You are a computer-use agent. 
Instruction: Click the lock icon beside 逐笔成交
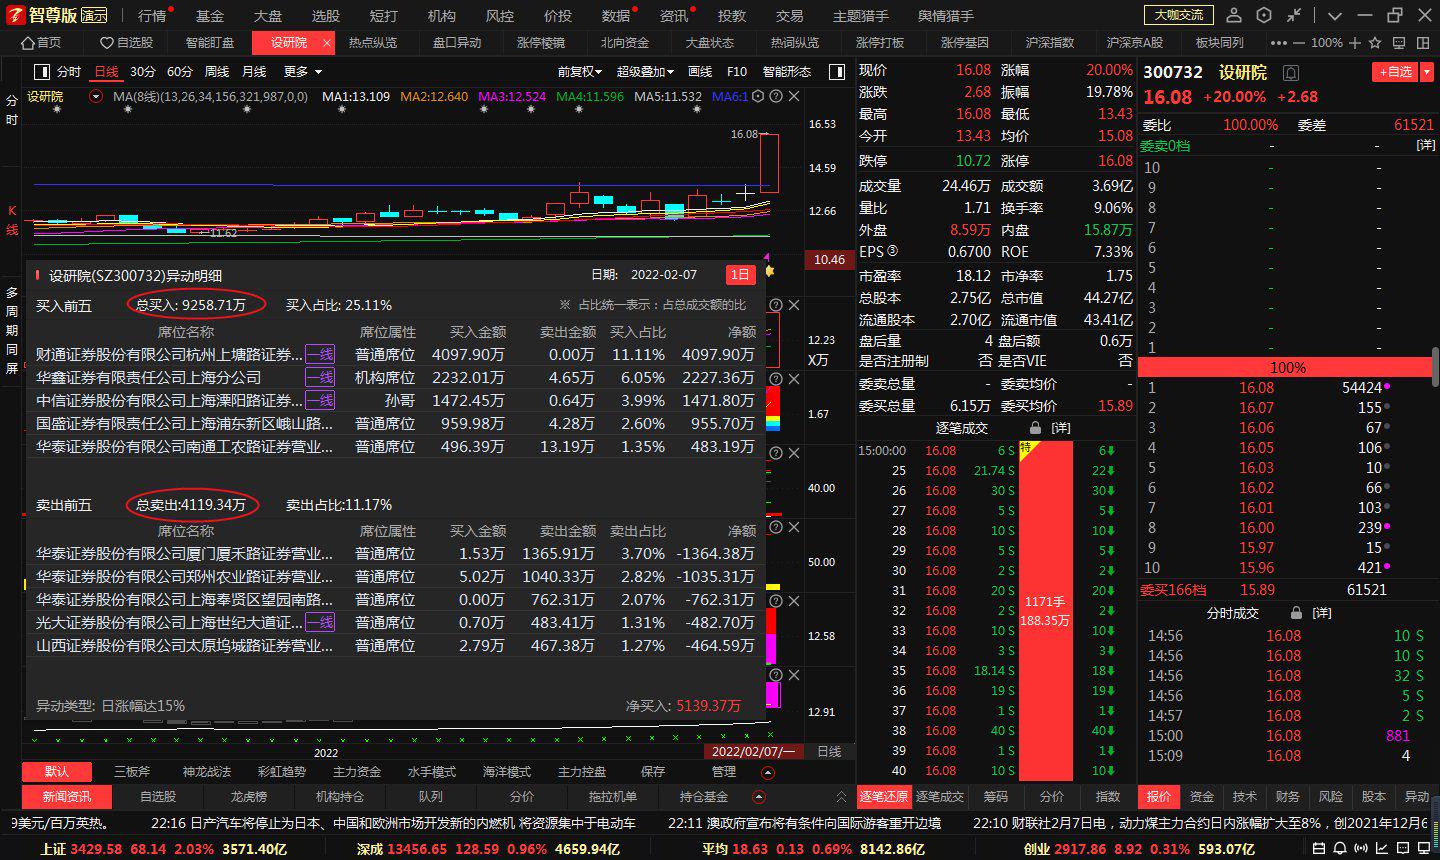click(x=1035, y=428)
